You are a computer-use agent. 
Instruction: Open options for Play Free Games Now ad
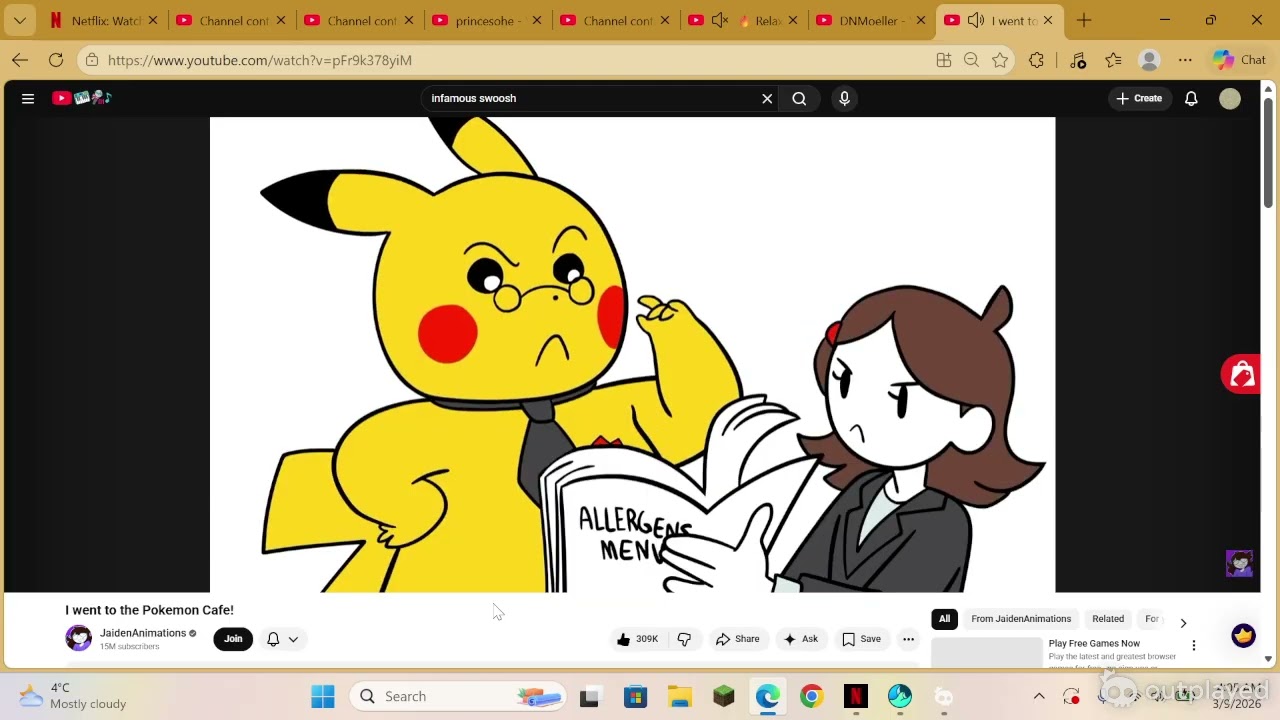click(x=1193, y=645)
